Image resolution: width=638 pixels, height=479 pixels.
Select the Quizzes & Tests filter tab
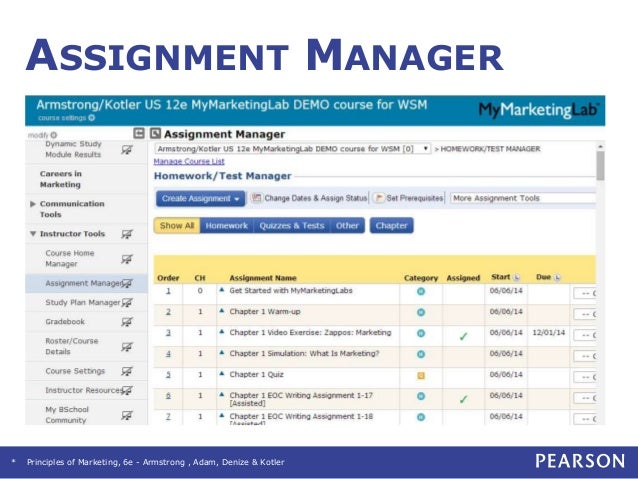(x=292, y=225)
